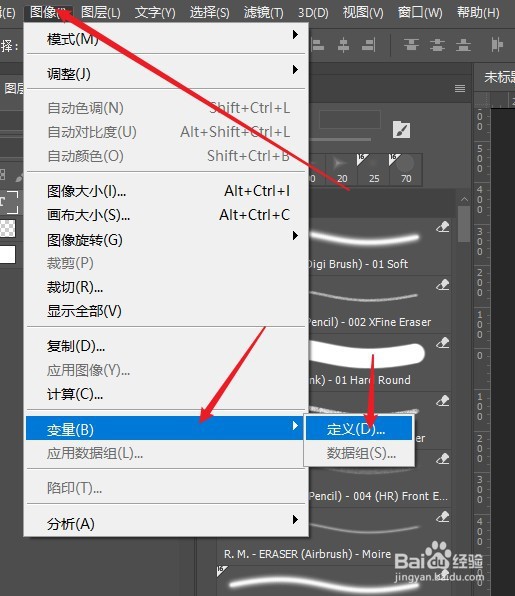Distribute top edges icon
The image size is (515, 596).
[411, 45]
